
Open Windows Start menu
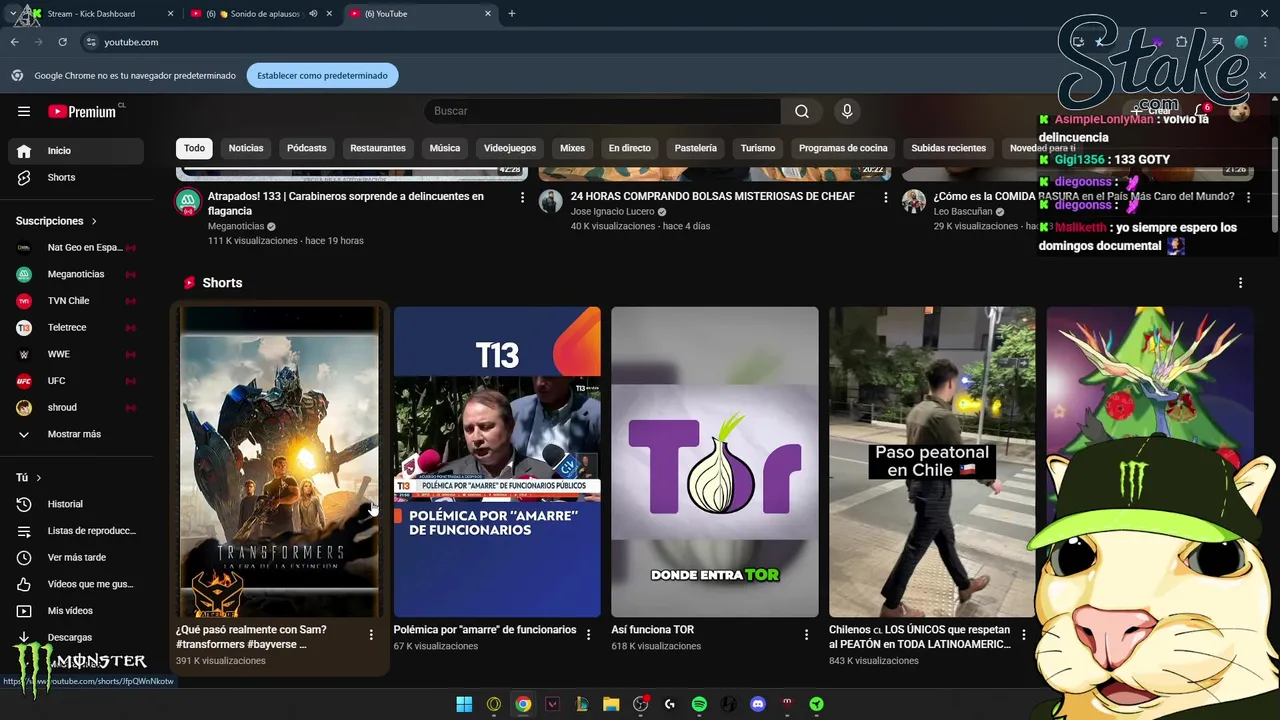click(x=464, y=704)
